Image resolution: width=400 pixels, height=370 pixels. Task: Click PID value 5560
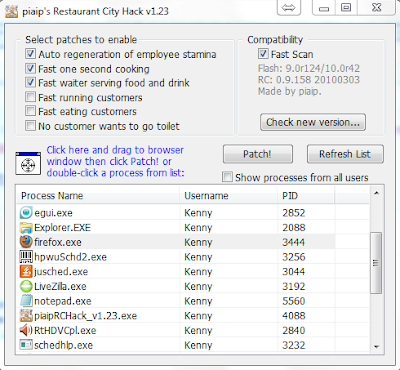pyautogui.click(x=293, y=301)
